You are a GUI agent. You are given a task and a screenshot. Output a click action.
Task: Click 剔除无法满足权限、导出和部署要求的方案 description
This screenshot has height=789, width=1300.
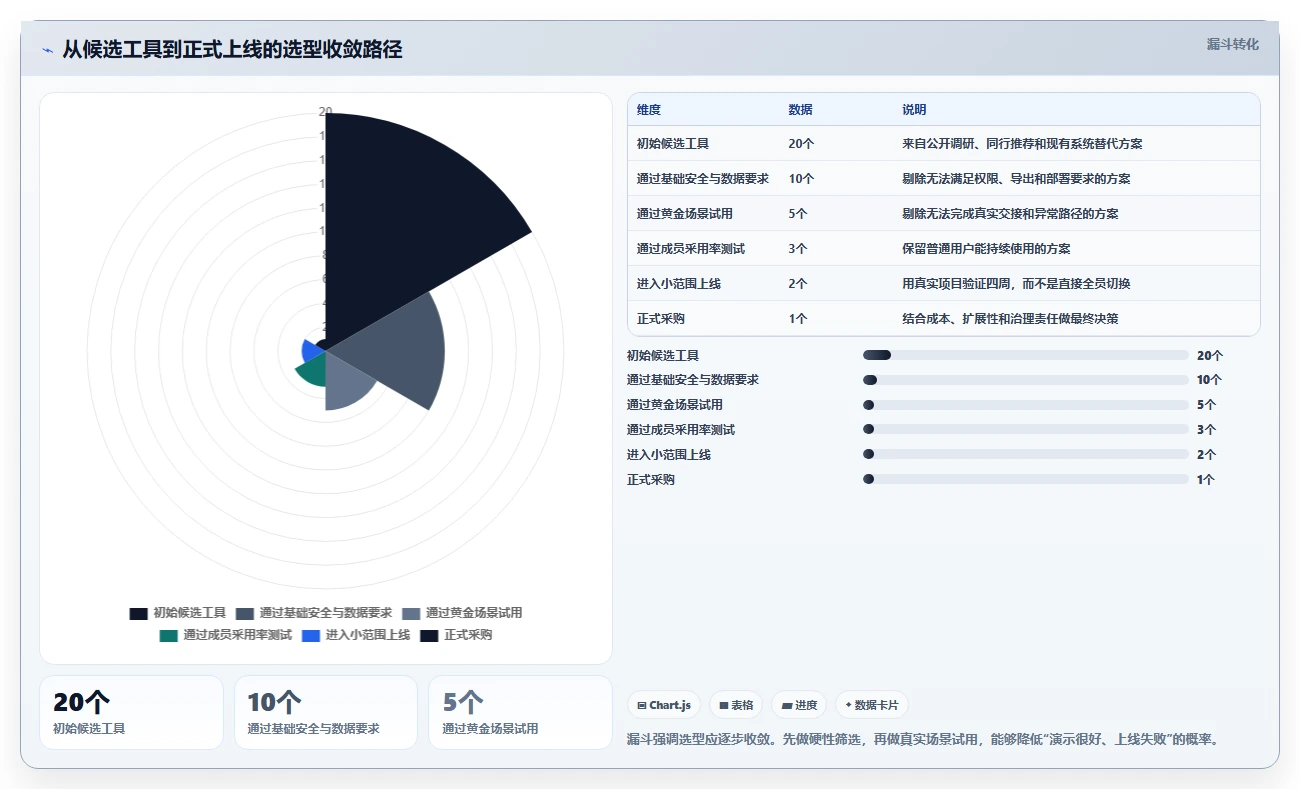click(1016, 179)
